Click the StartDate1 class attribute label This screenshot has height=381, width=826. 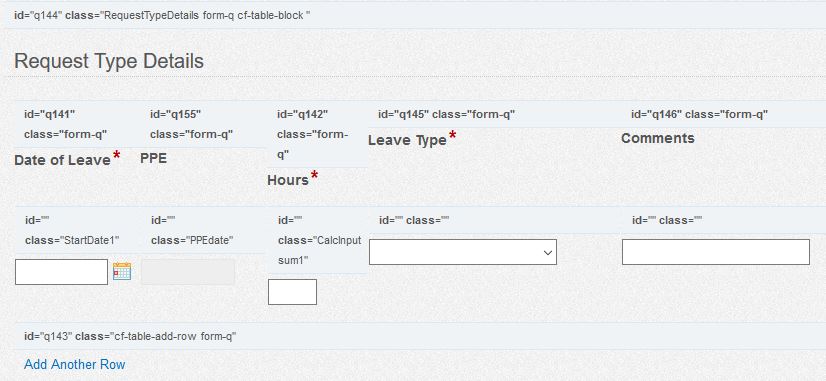point(72,240)
